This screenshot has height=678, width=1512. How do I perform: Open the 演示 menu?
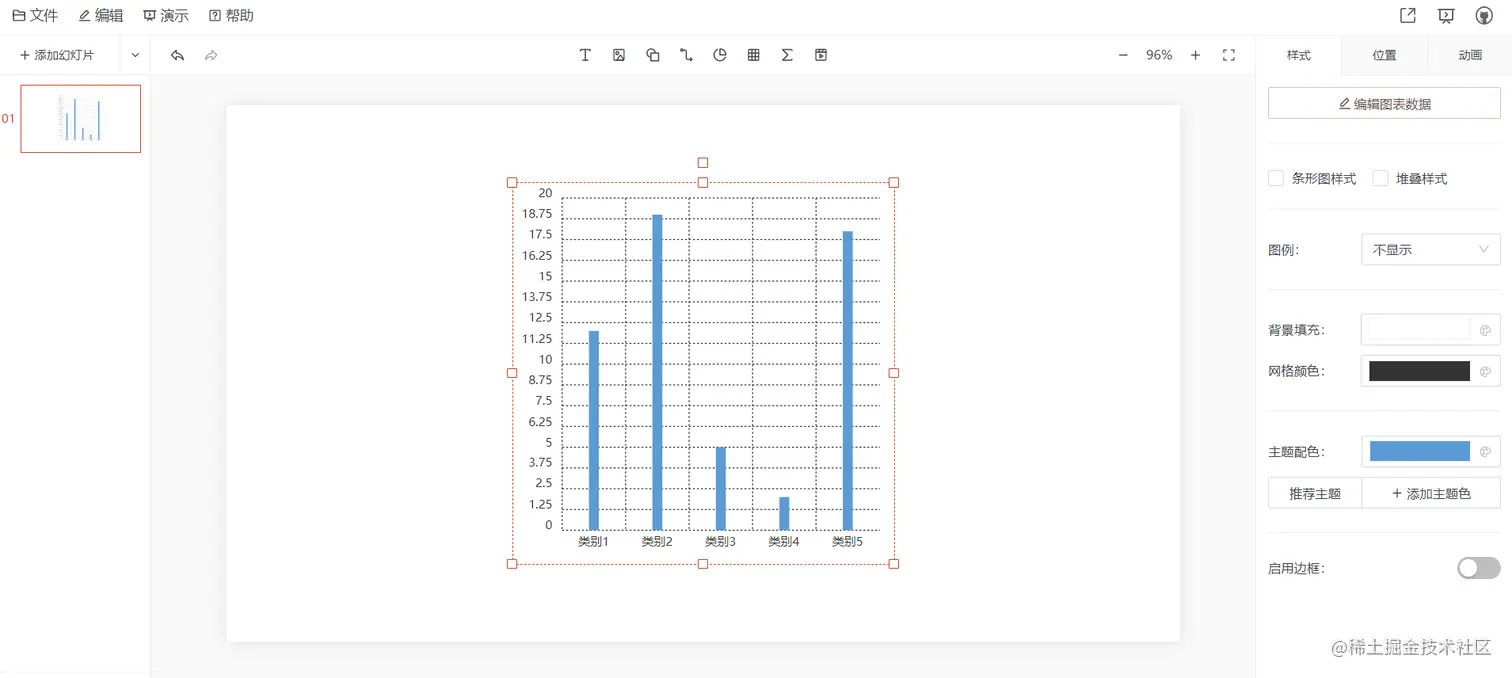click(x=166, y=15)
